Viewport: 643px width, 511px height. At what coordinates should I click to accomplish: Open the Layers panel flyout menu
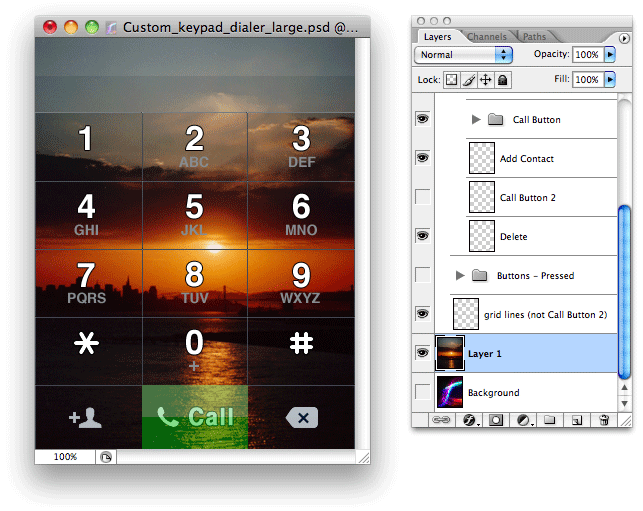[x=624, y=38]
